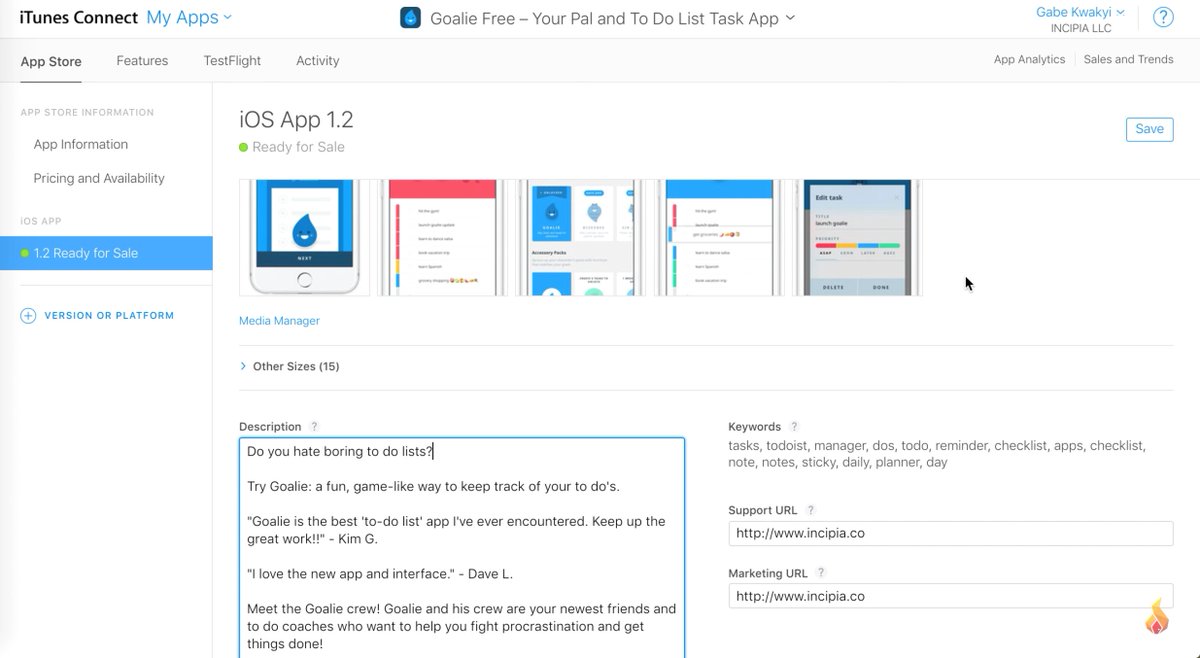
Task: Switch to the App Store tab
Action: [x=51, y=61]
